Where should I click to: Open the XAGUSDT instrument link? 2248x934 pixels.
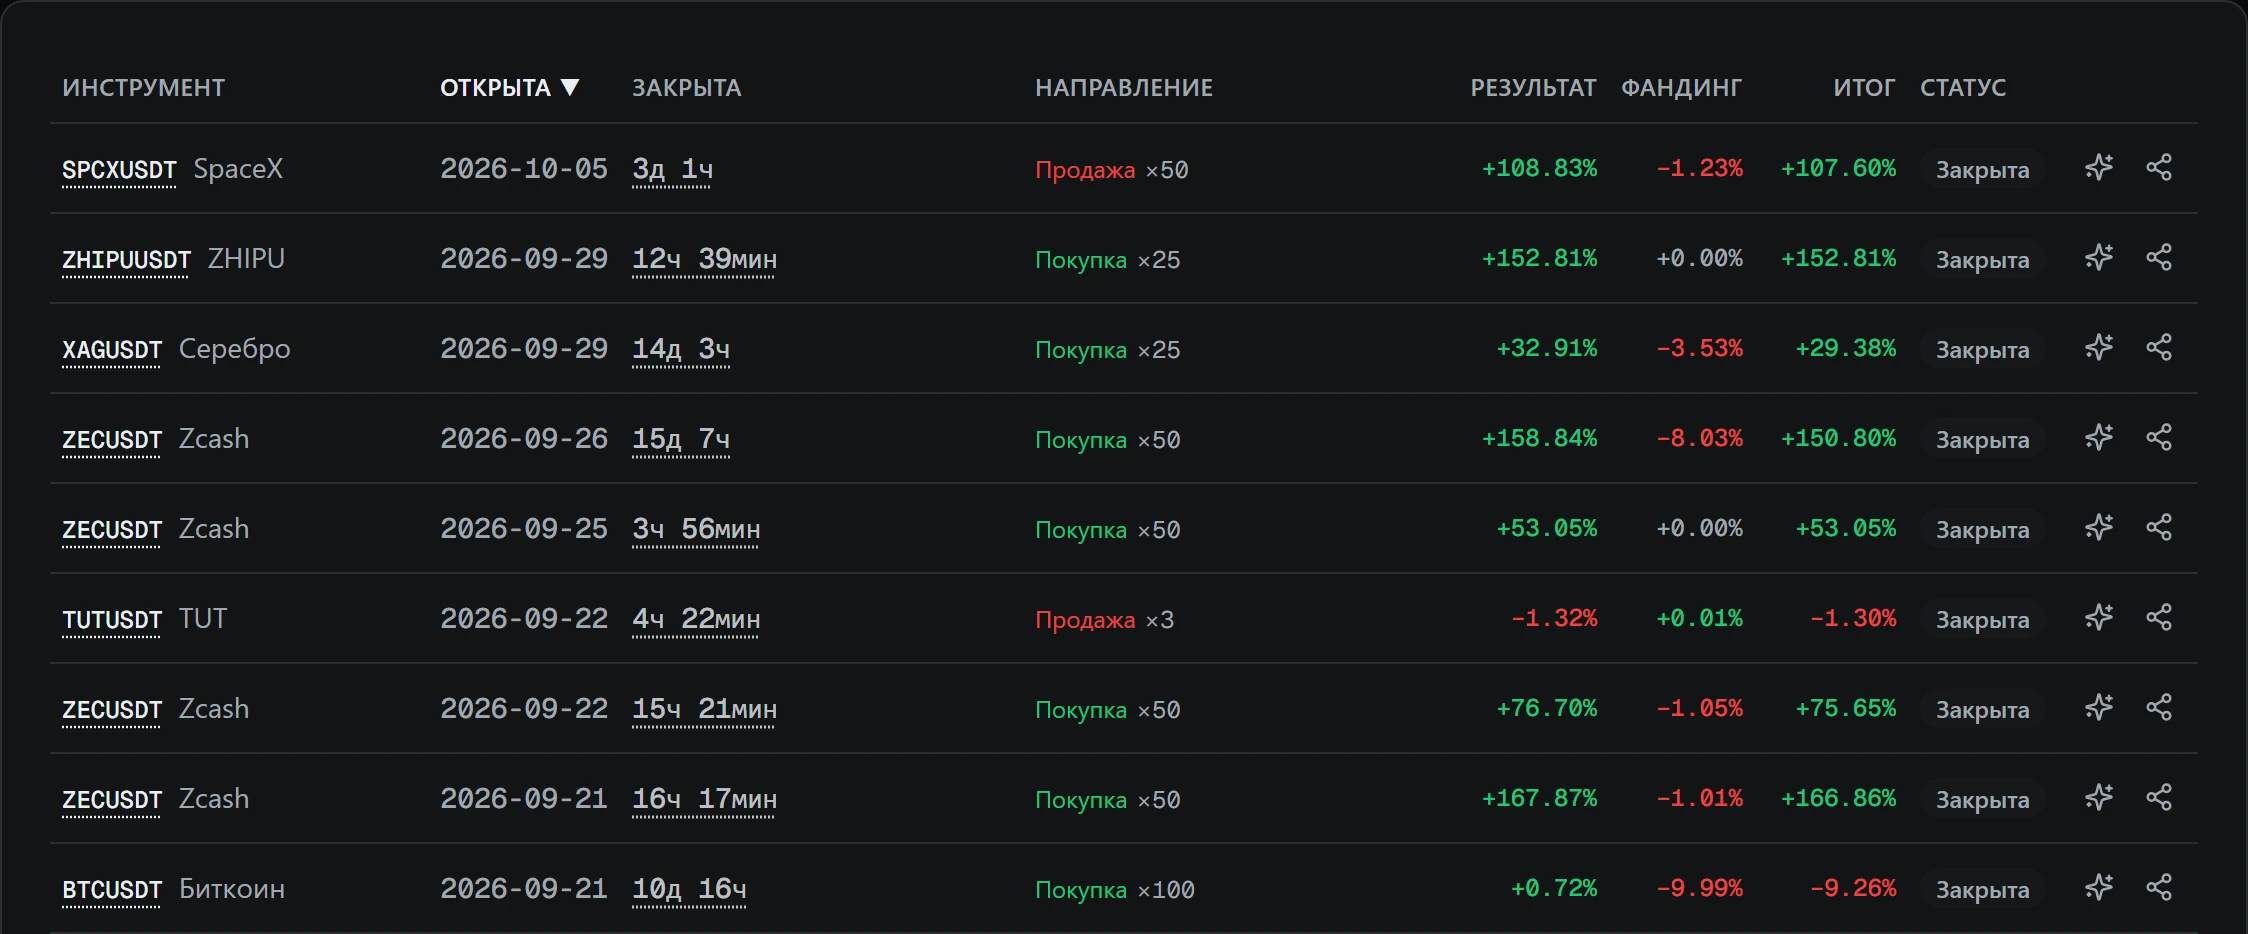[112, 350]
